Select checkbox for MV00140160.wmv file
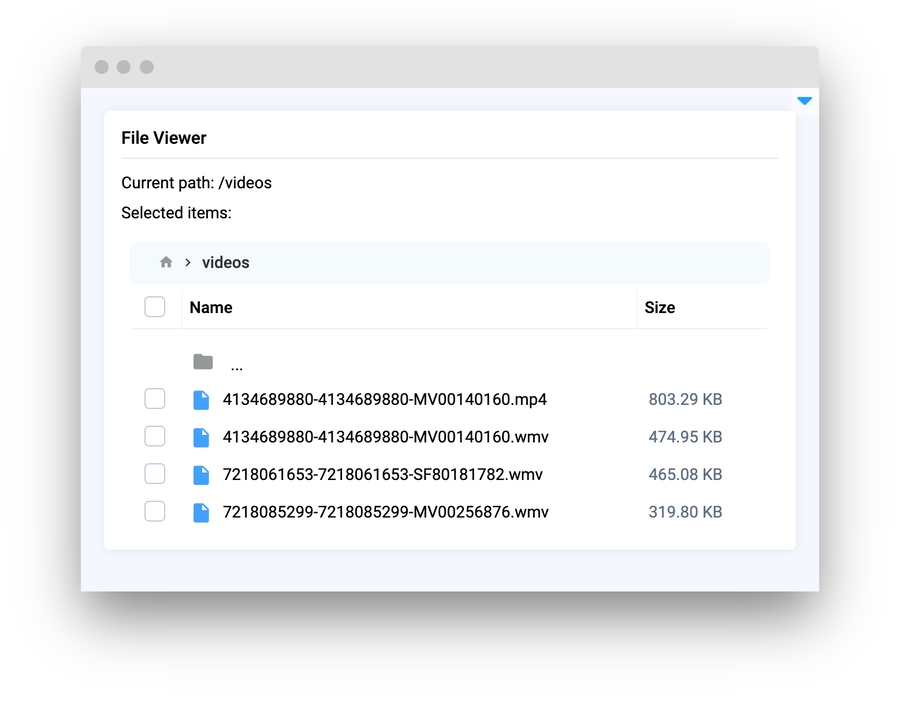This screenshot has height=707, width=900. 155,436
